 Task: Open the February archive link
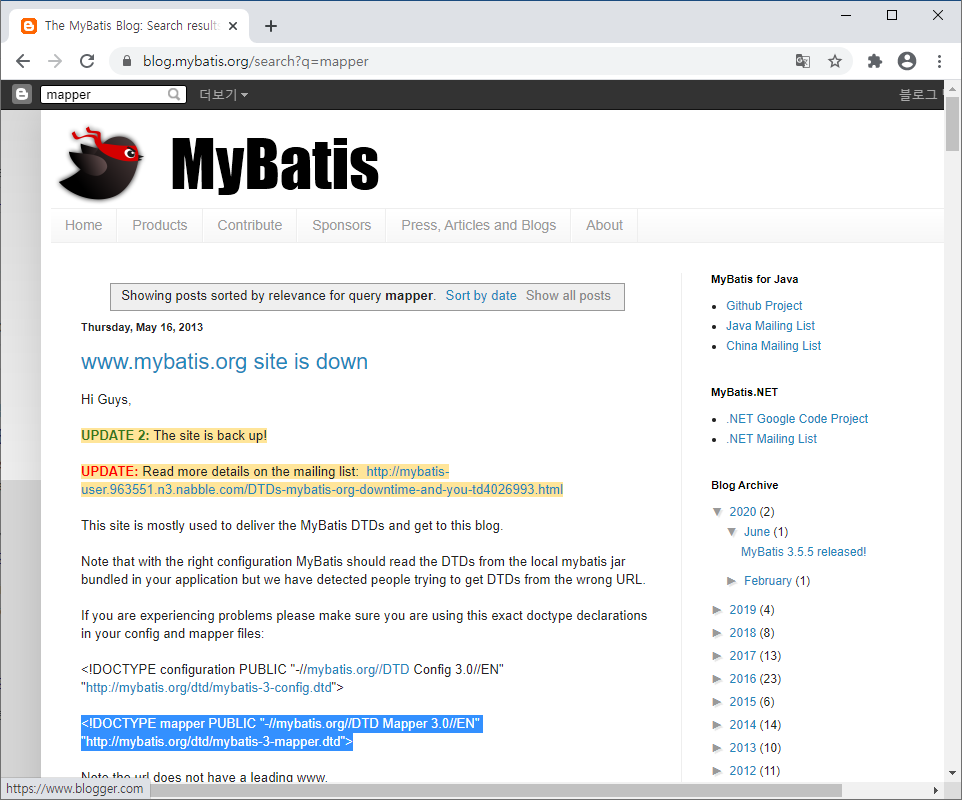(x=768, y=581)
